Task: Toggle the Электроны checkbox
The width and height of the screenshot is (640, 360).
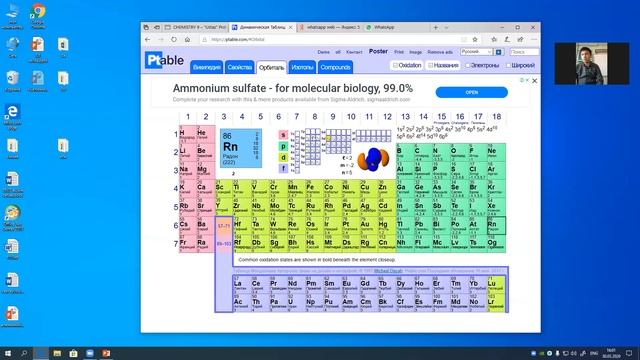Action: [468, 65]
